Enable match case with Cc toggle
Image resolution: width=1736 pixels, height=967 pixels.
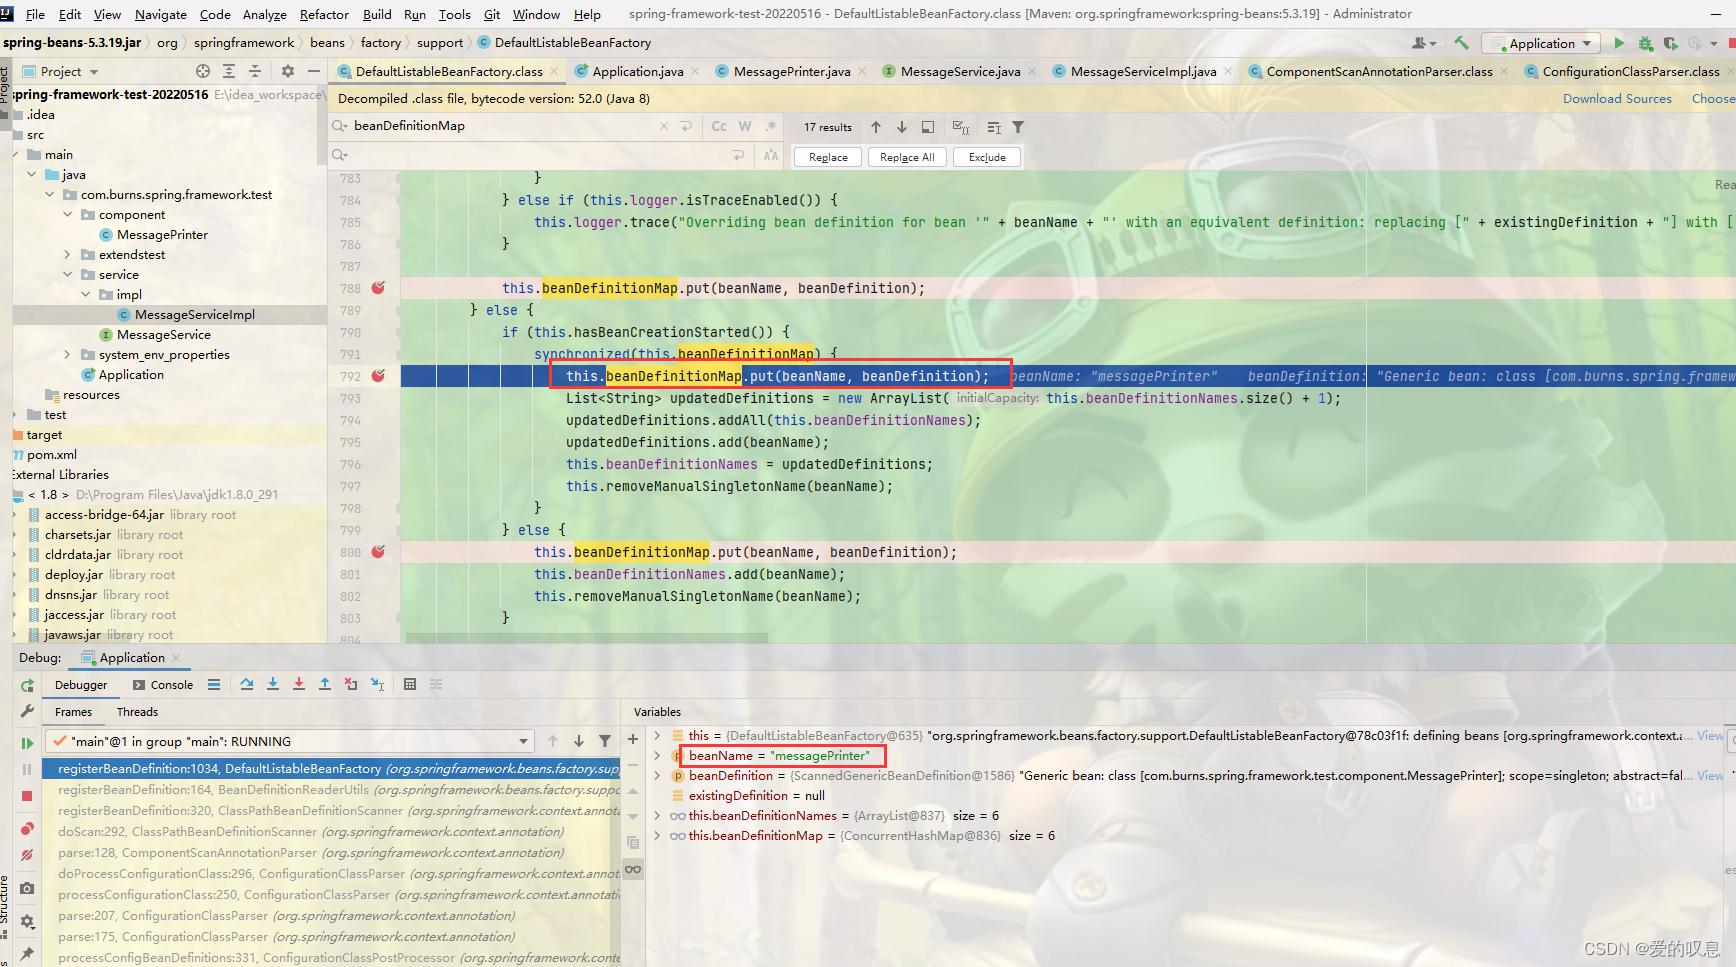pyautogui.click(x=718, y=126)
